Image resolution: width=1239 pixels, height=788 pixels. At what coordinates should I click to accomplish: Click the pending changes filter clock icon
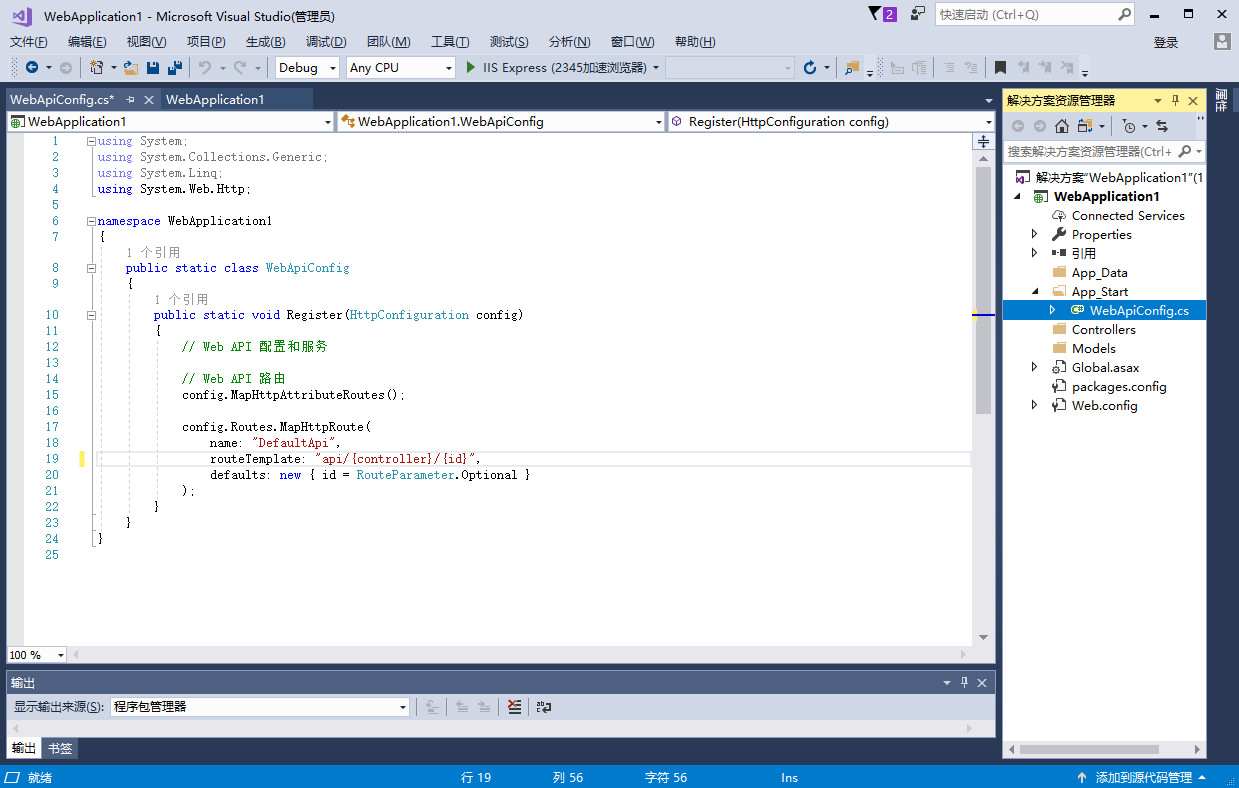click(x=1129, y=126)
